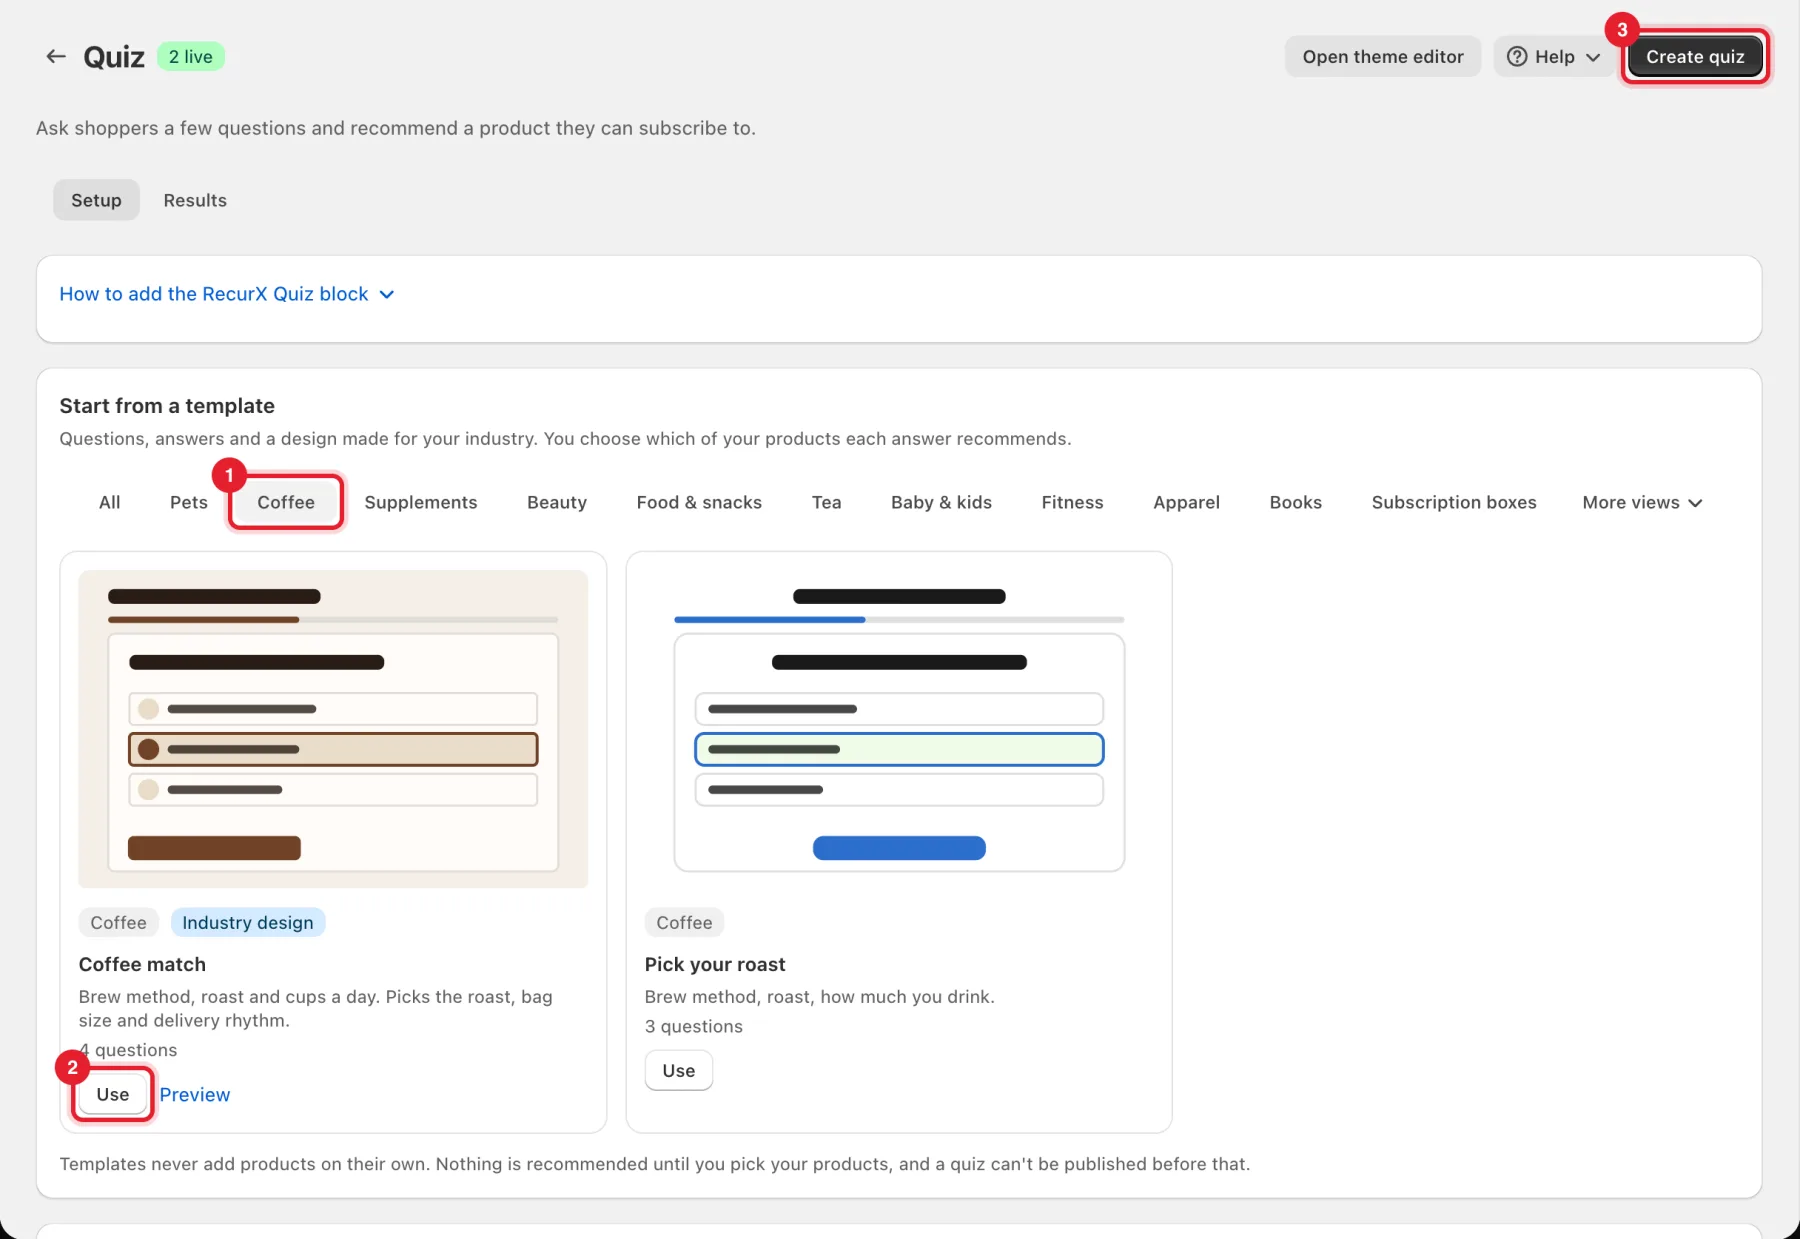Expand How to add the RecurX Quiz block

(x=227, y=294)
